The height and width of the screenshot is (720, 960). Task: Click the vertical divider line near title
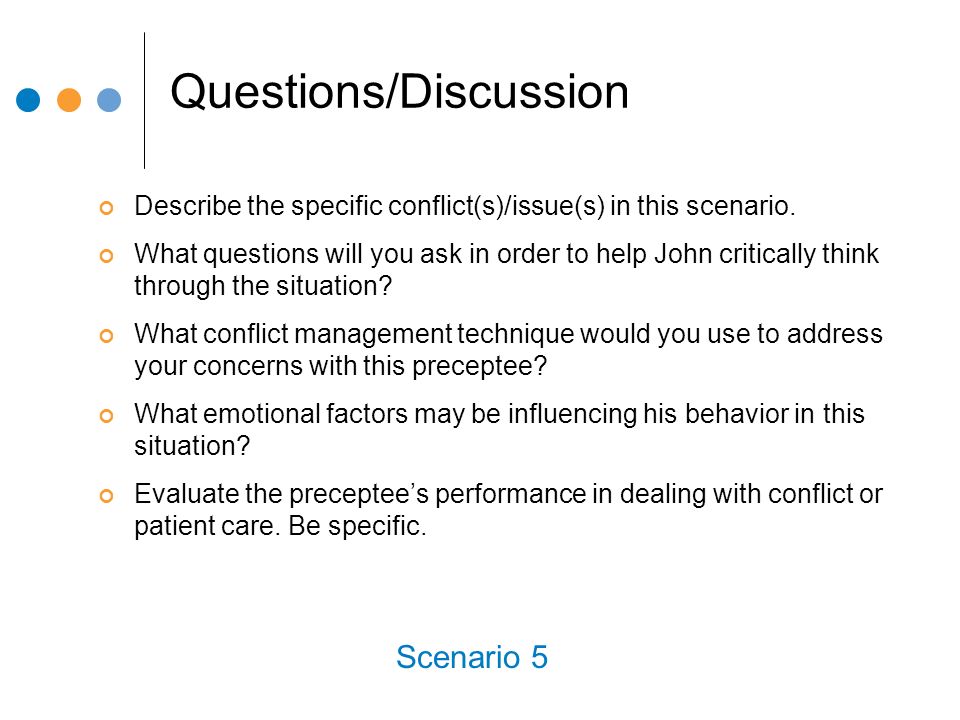pyautogui.click(x=144, y=100)
